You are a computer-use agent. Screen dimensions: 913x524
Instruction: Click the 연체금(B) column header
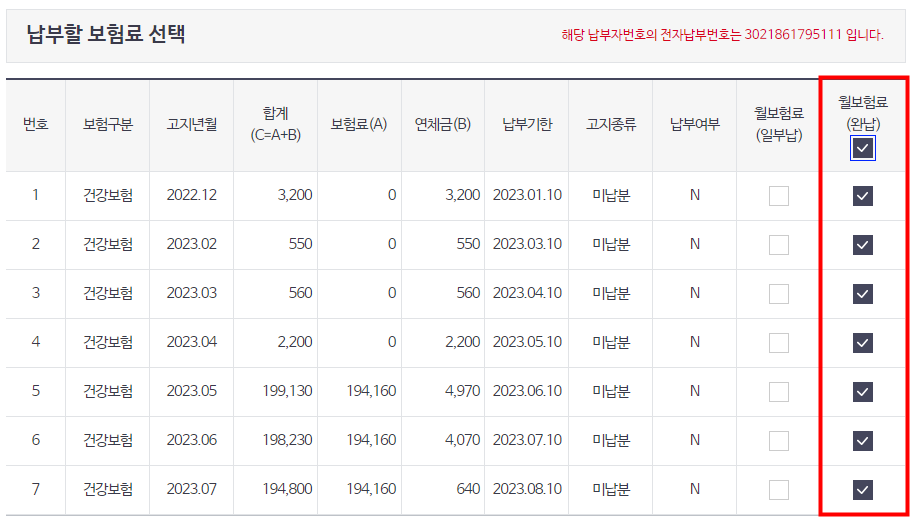[x=443, y=124]
